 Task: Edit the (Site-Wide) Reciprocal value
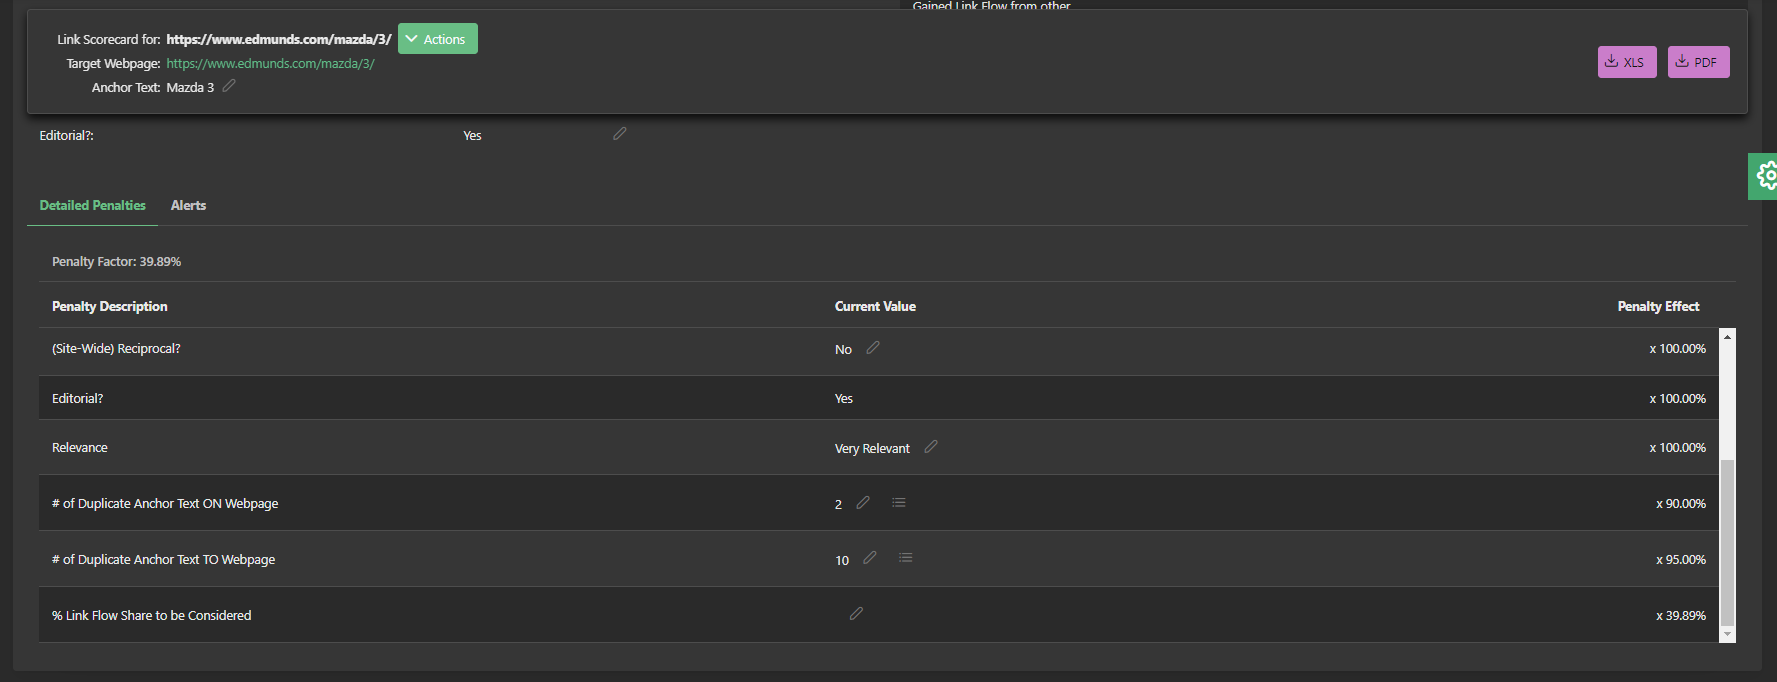click(873, 348)
